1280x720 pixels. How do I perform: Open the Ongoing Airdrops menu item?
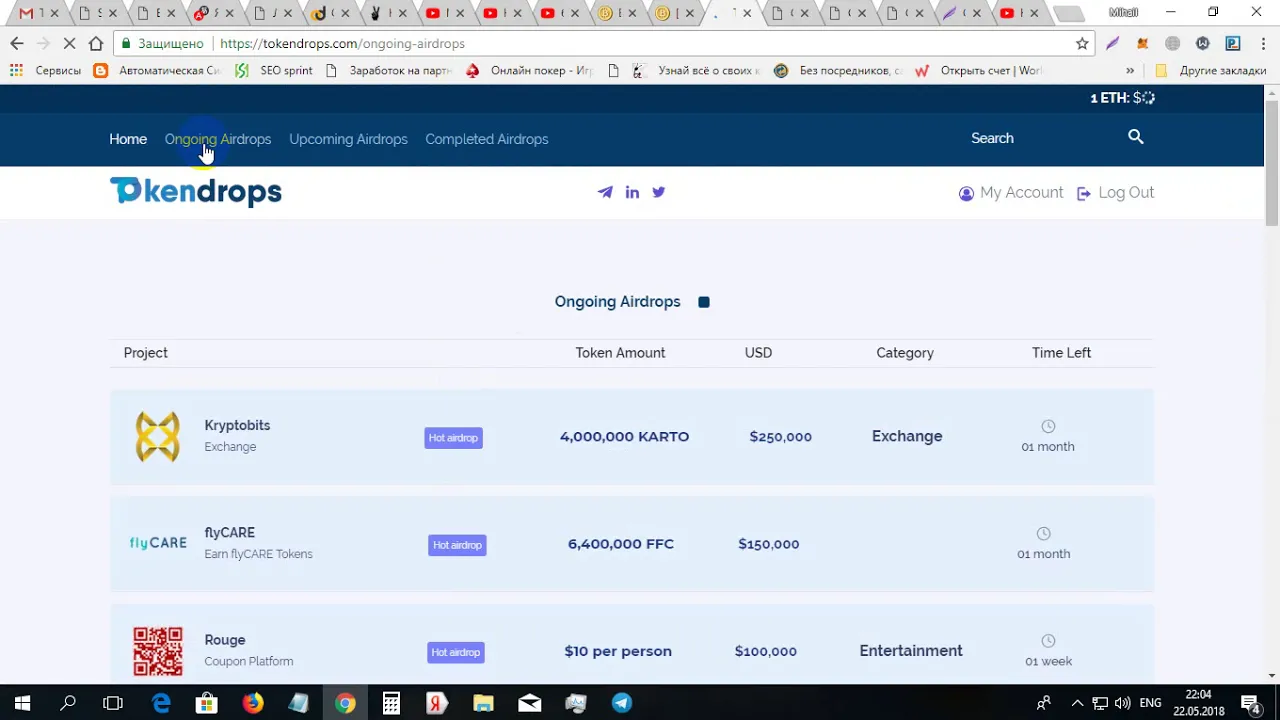[218, 139]
